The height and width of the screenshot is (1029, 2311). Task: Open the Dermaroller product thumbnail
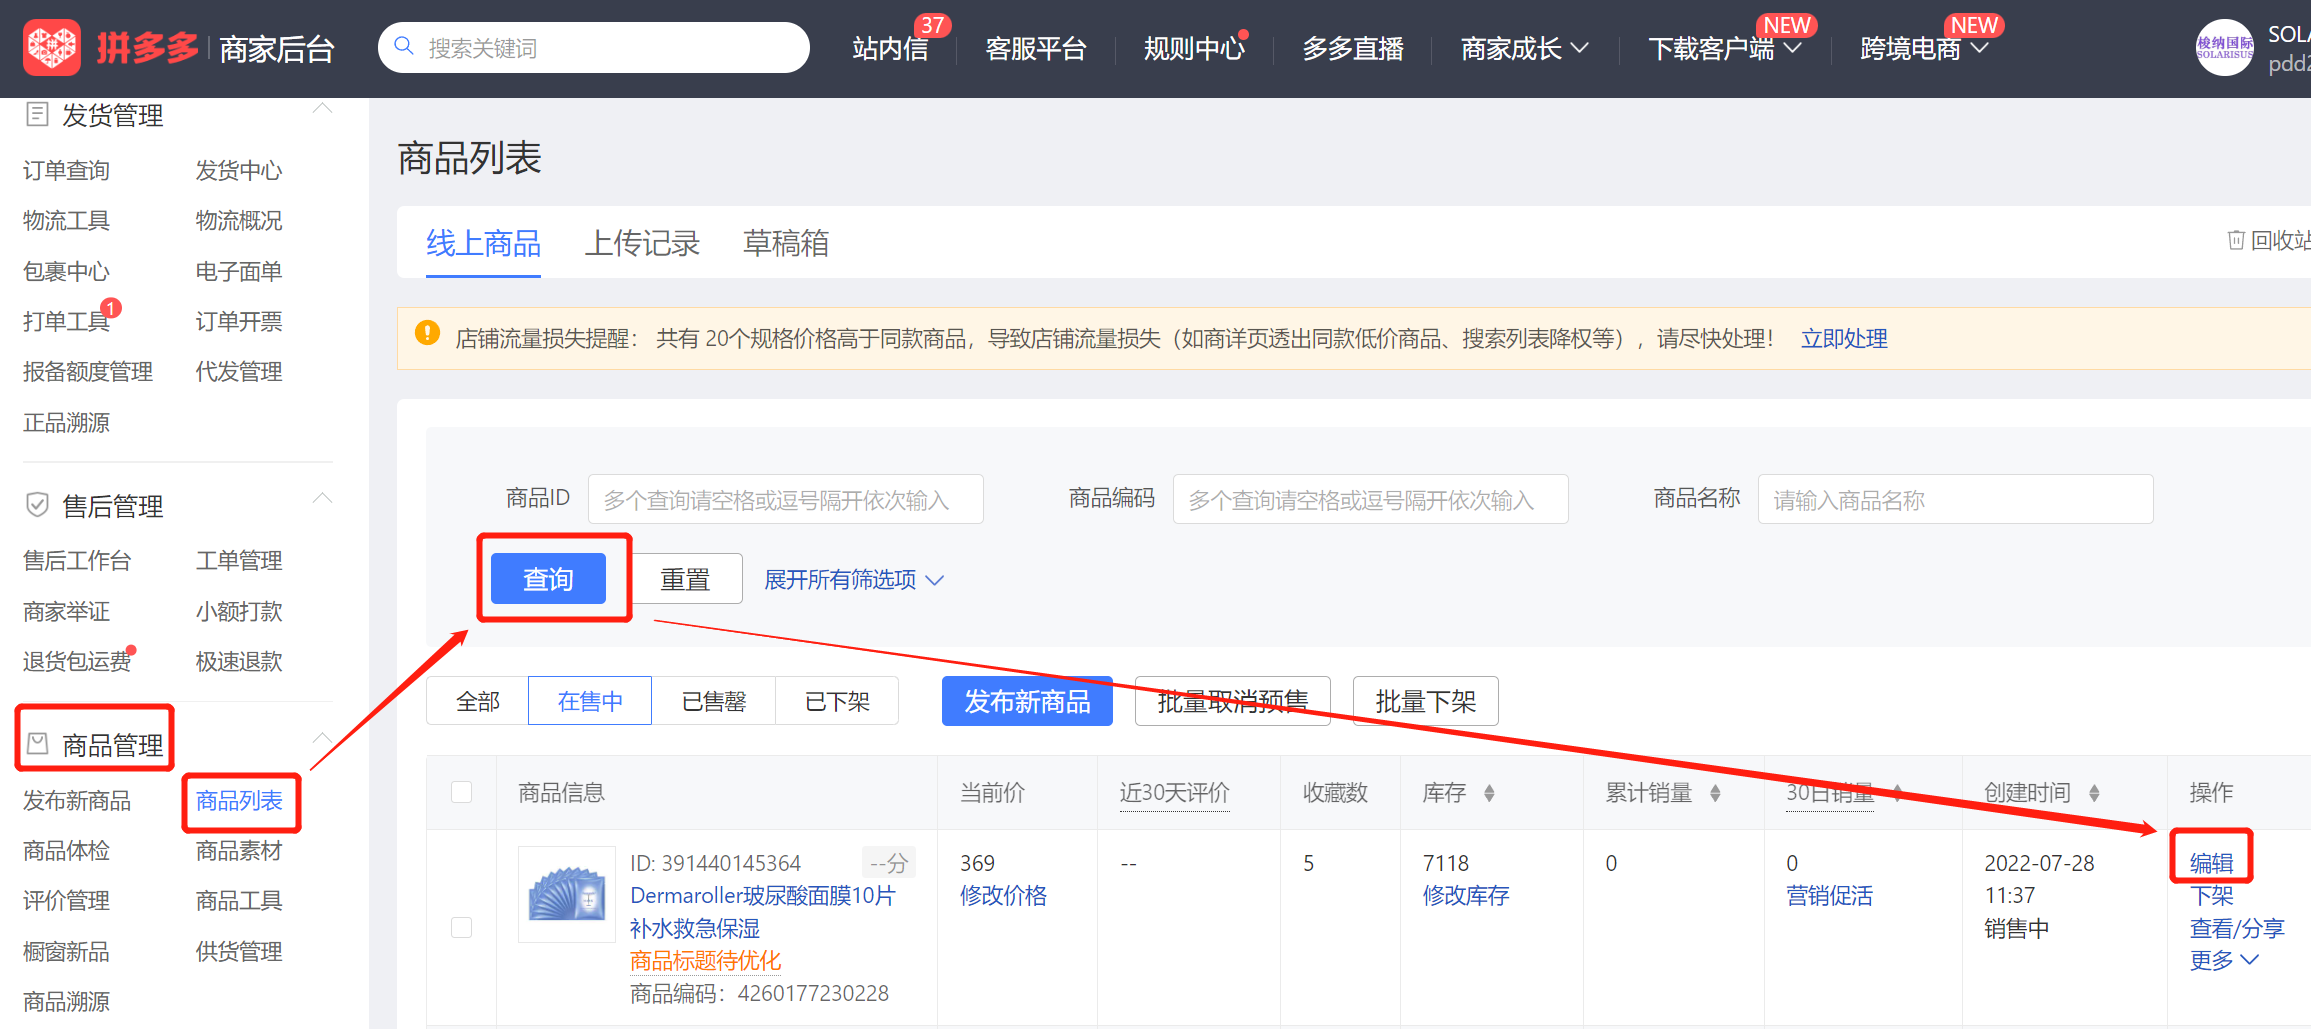pos(567,894)
